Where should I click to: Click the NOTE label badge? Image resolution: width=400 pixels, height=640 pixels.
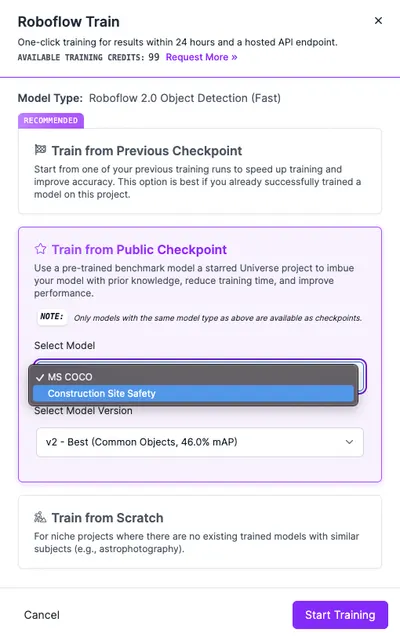point(52,316)
